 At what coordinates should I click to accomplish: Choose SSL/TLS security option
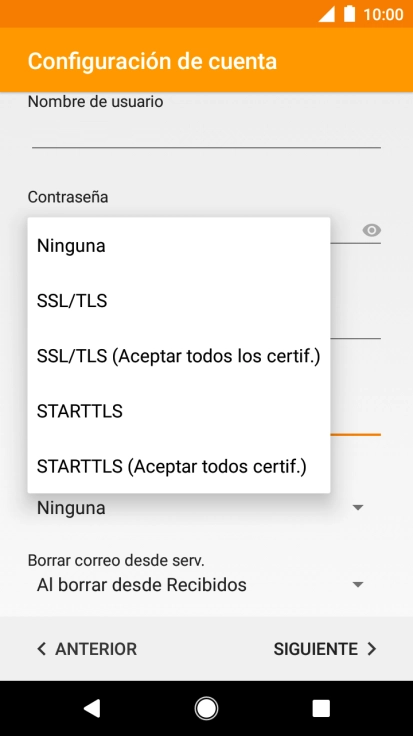(179, 300)
